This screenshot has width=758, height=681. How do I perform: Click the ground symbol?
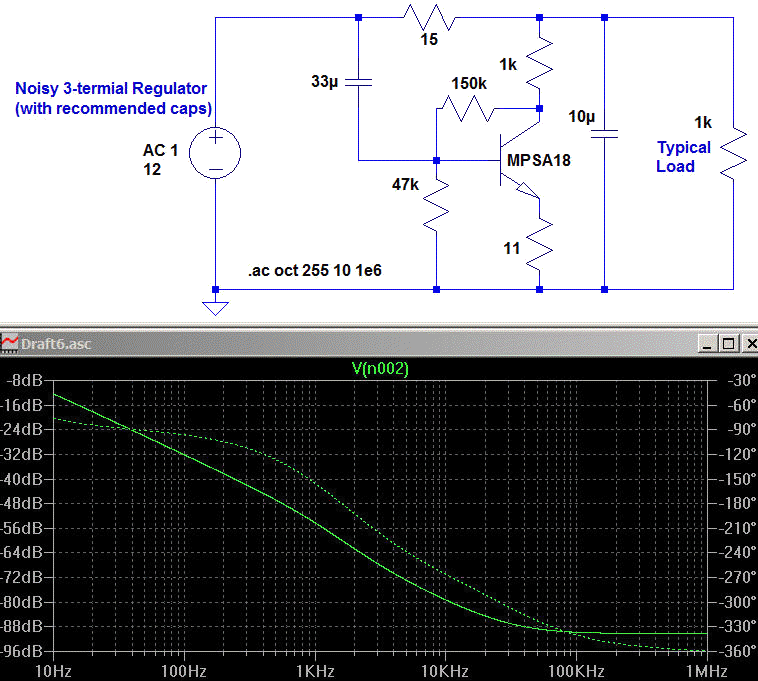click(215, 307)
